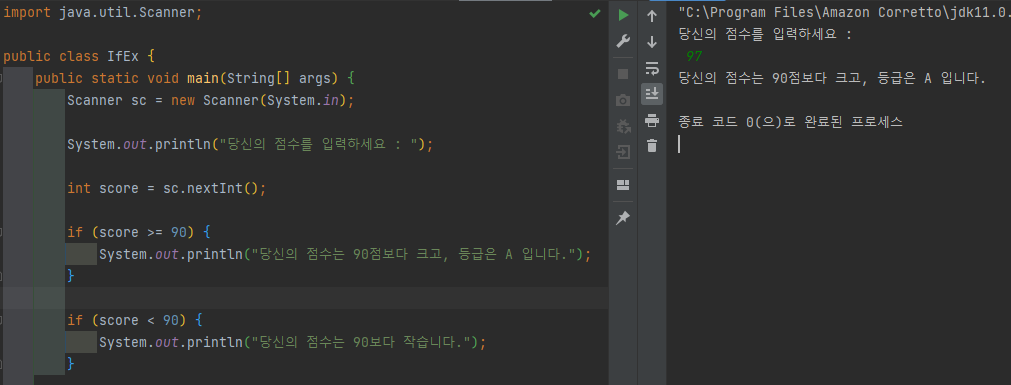This screenshot has width=1011, height=385.
Task: Click '종료 코드 0(으)로 완료된 프로세스' text
Action: 790,122
